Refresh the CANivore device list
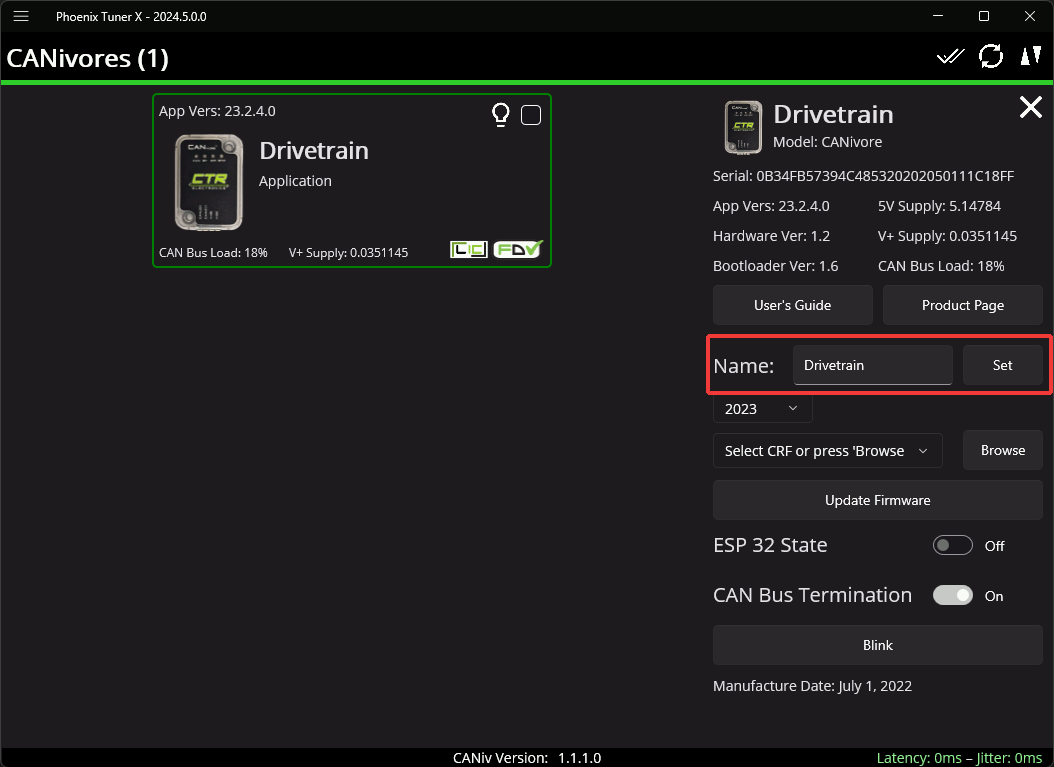 (x=991, y=56)
